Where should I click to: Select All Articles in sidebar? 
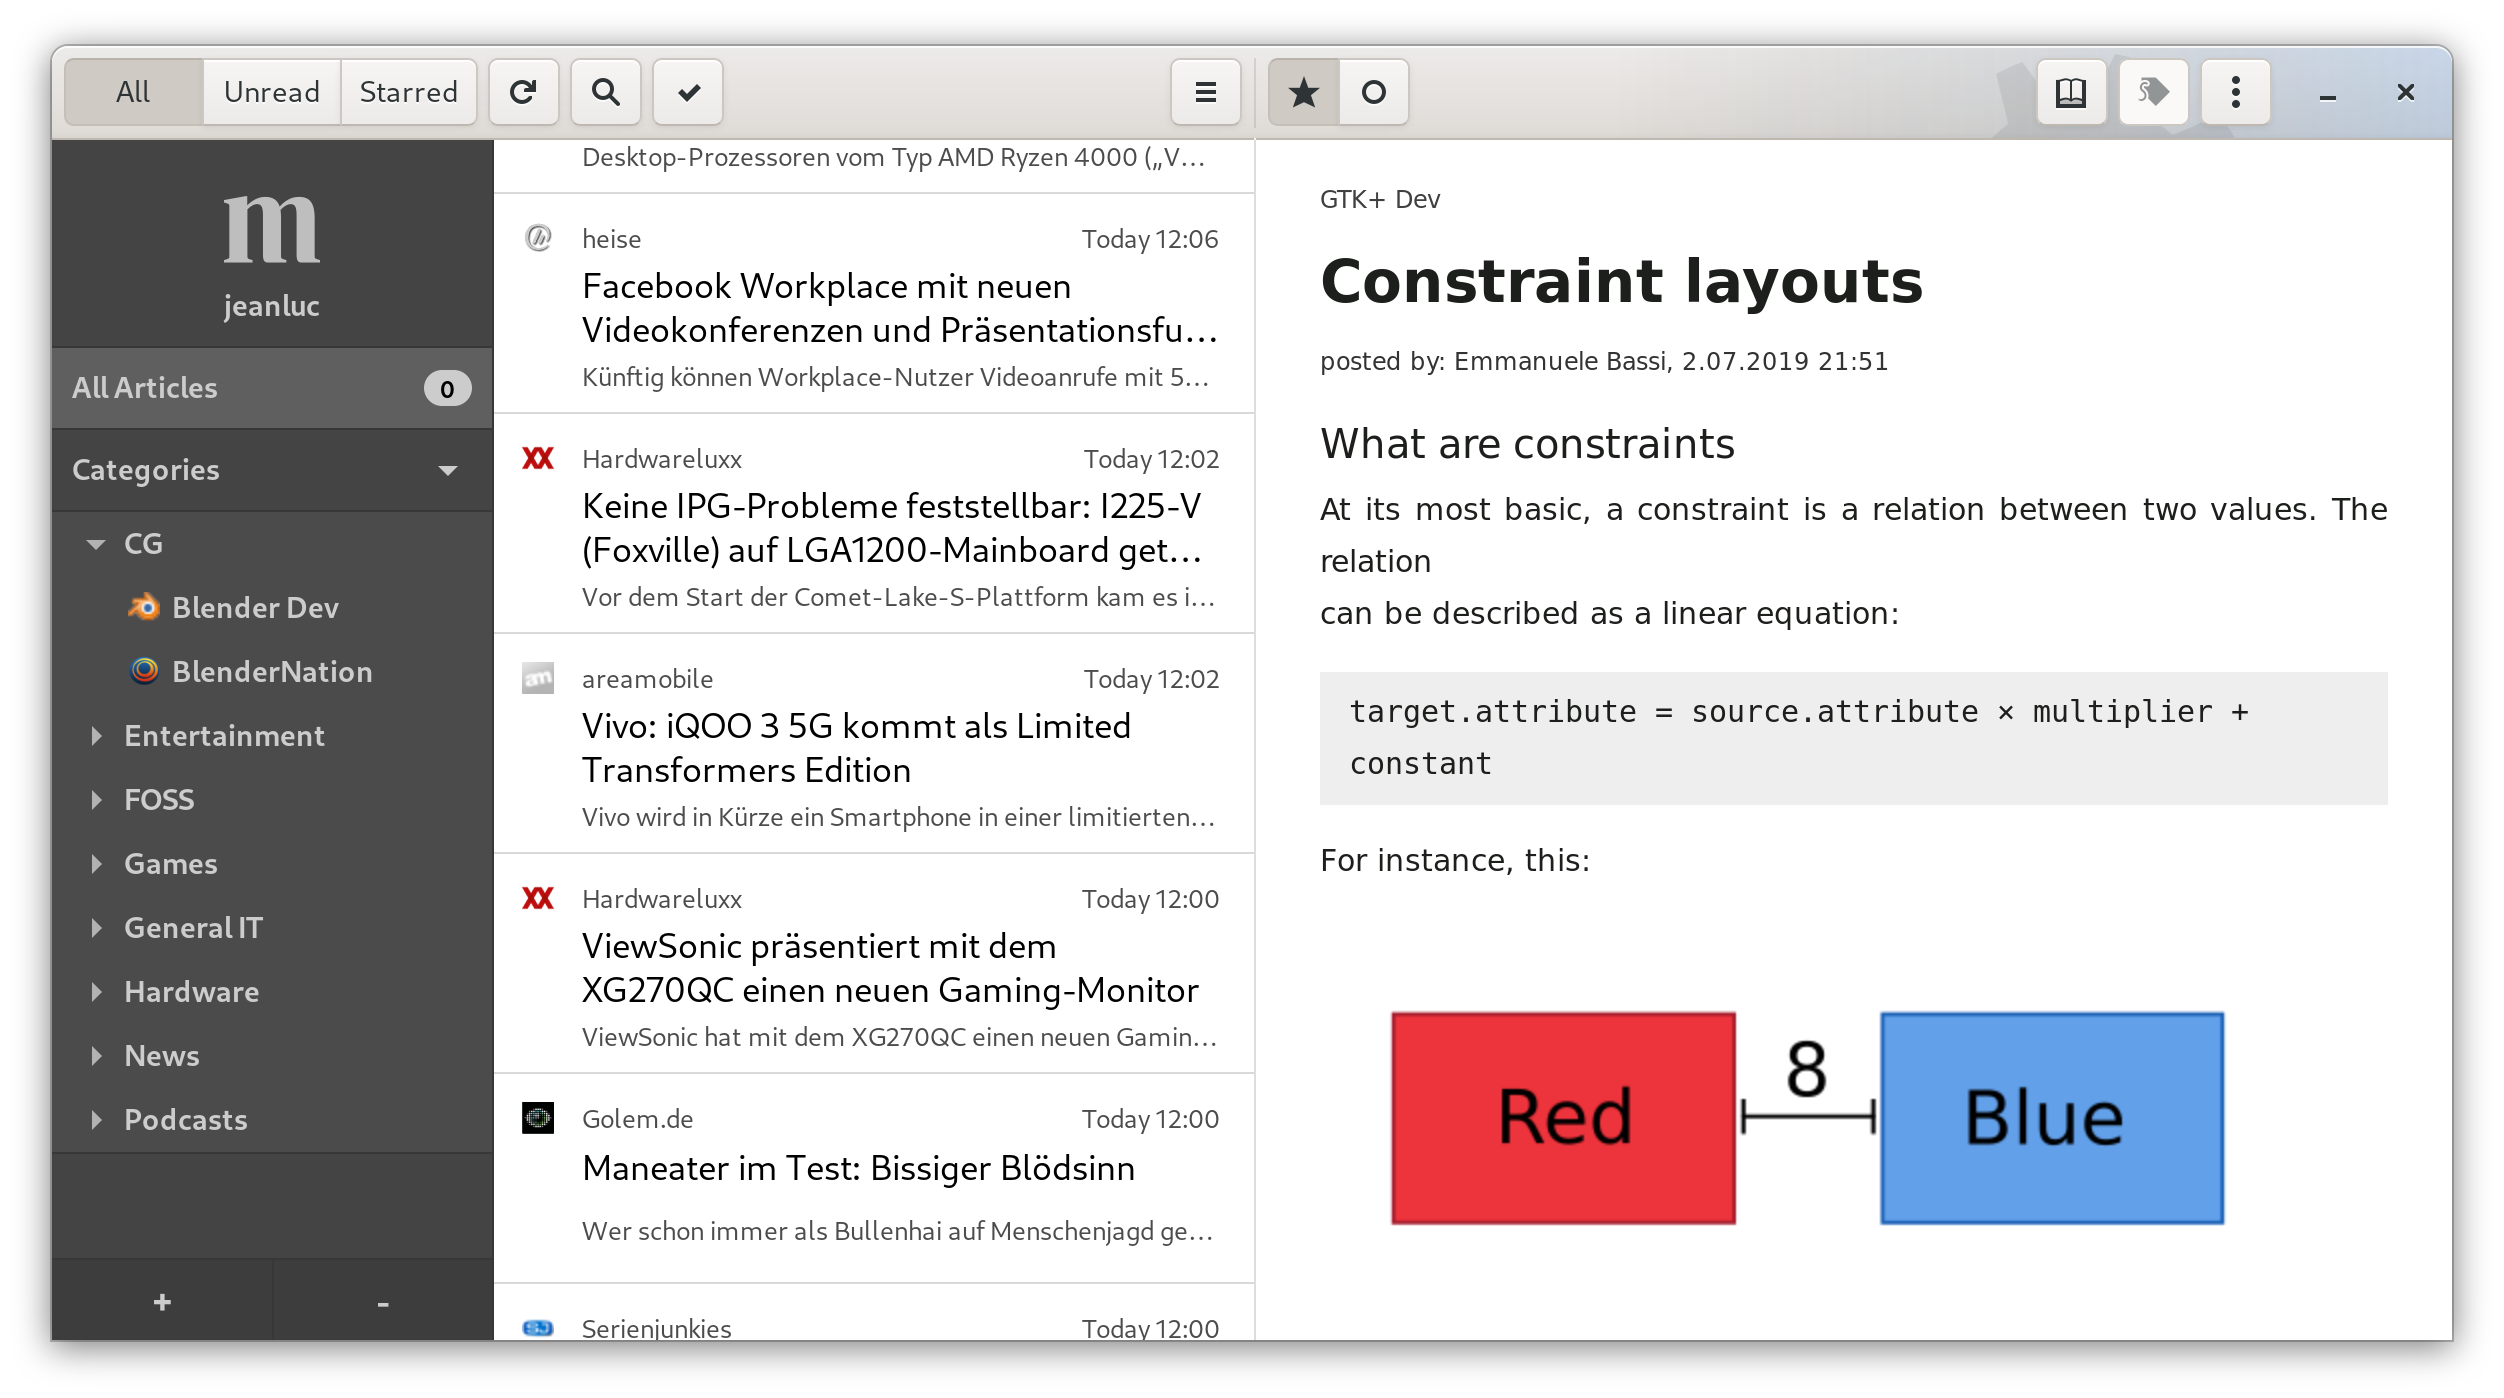pos(272,388)
